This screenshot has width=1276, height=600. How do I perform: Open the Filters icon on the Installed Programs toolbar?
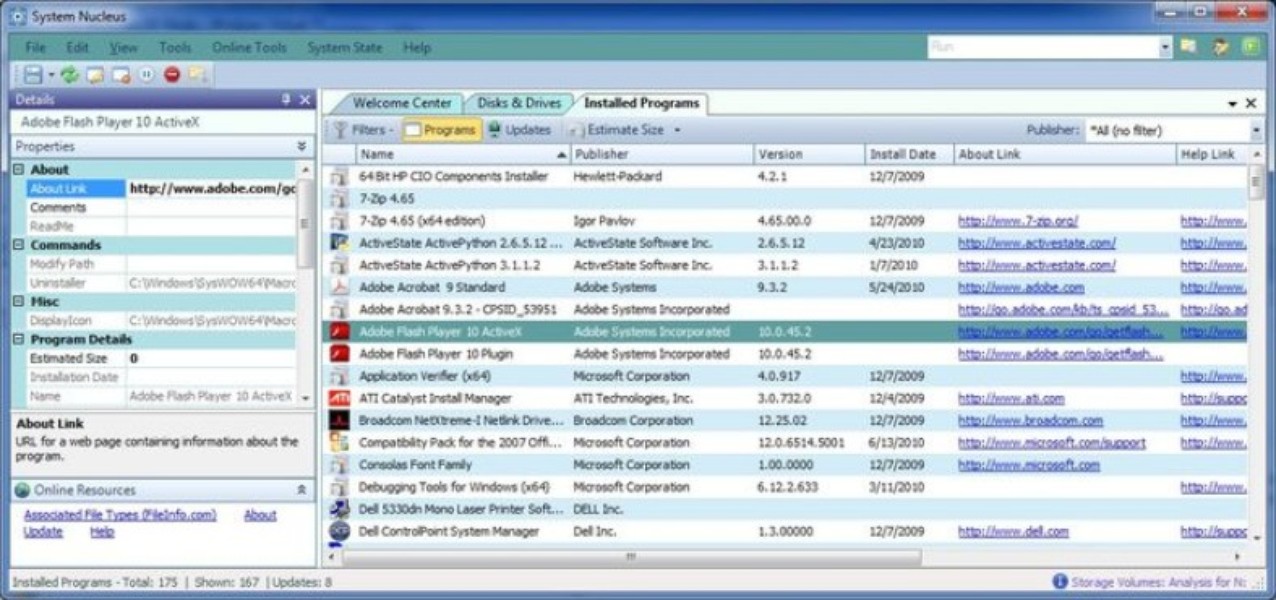point(340,128)
